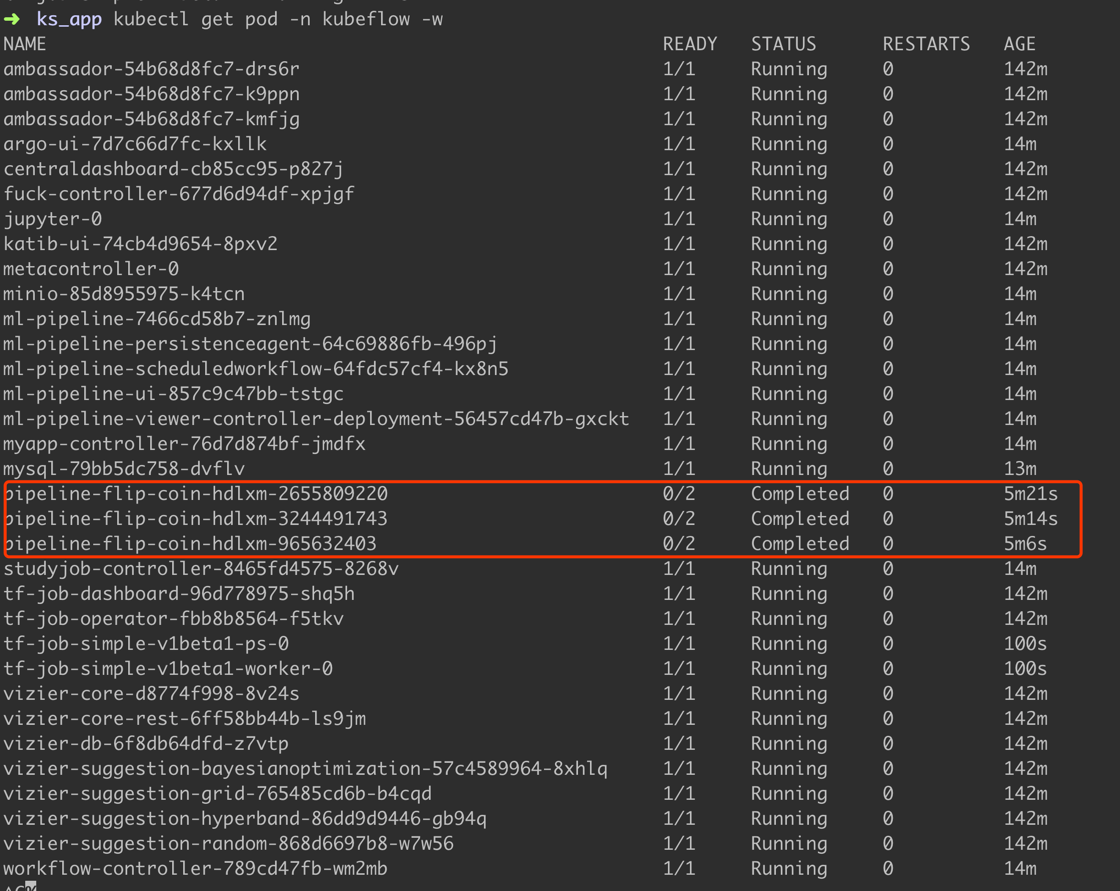The width and height of the screenshot is (1120, 891).
Task: Click pod name pipeline-flip-coin-hdlxm-2655809220
Action: click(196, 494)
